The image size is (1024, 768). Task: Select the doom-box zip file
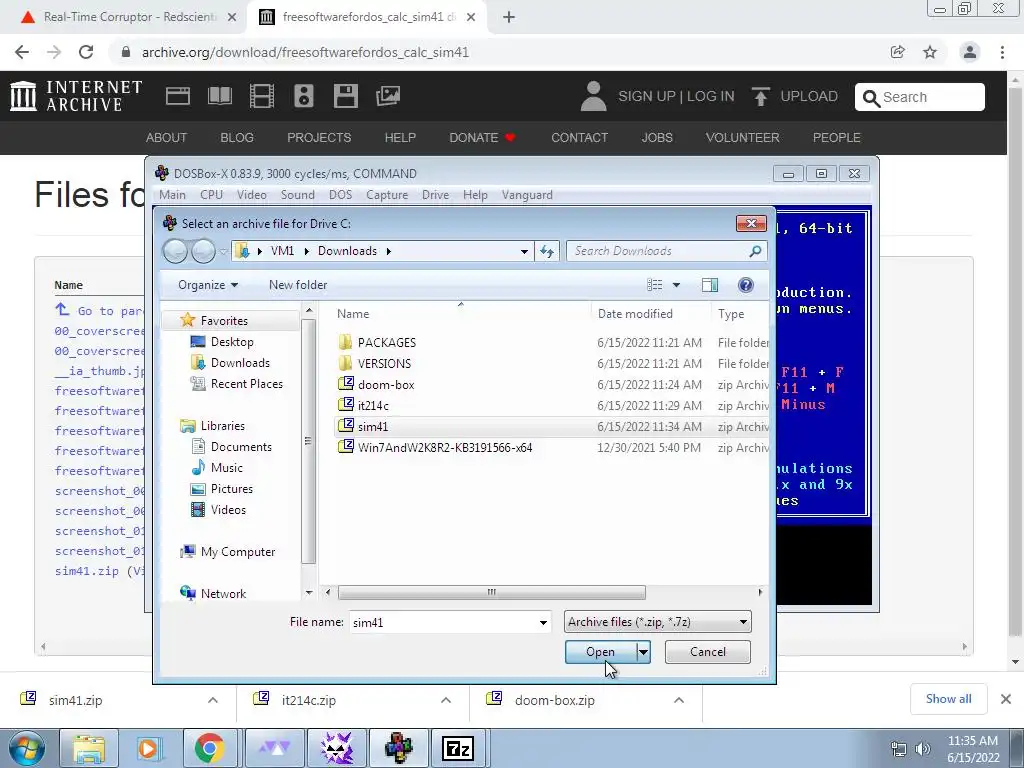coord(386,385)
